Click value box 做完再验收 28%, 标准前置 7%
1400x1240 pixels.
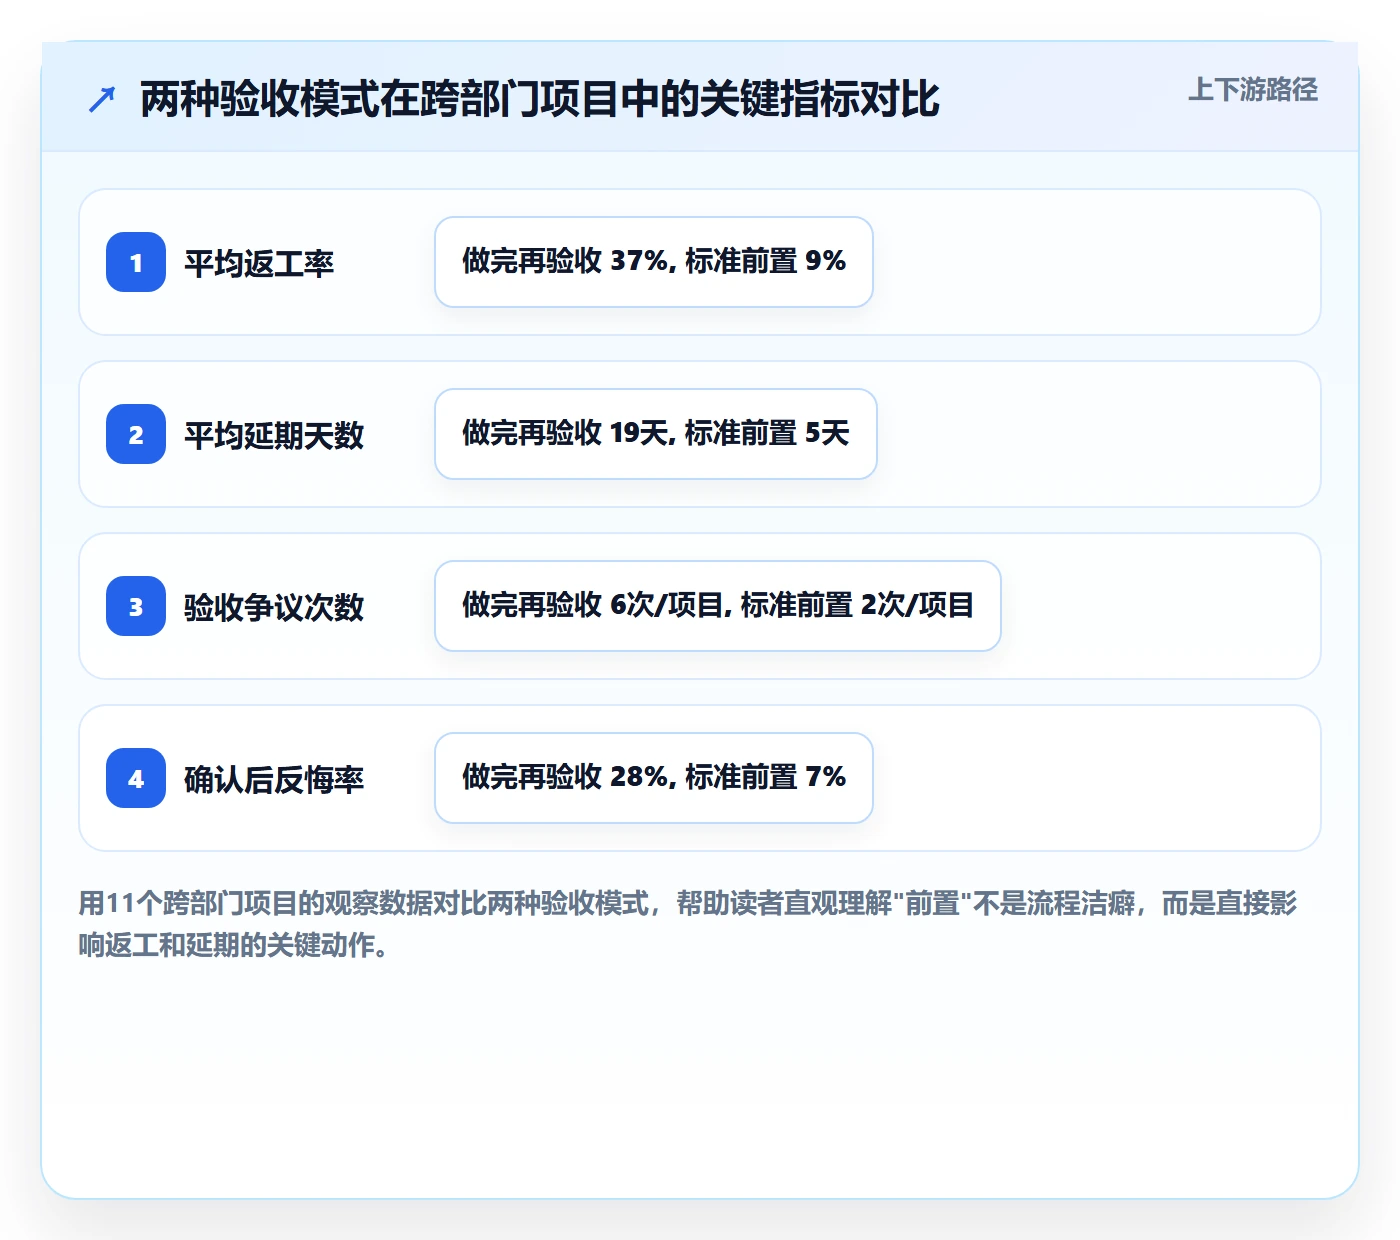pyautogui.click(x=654, y=778)
